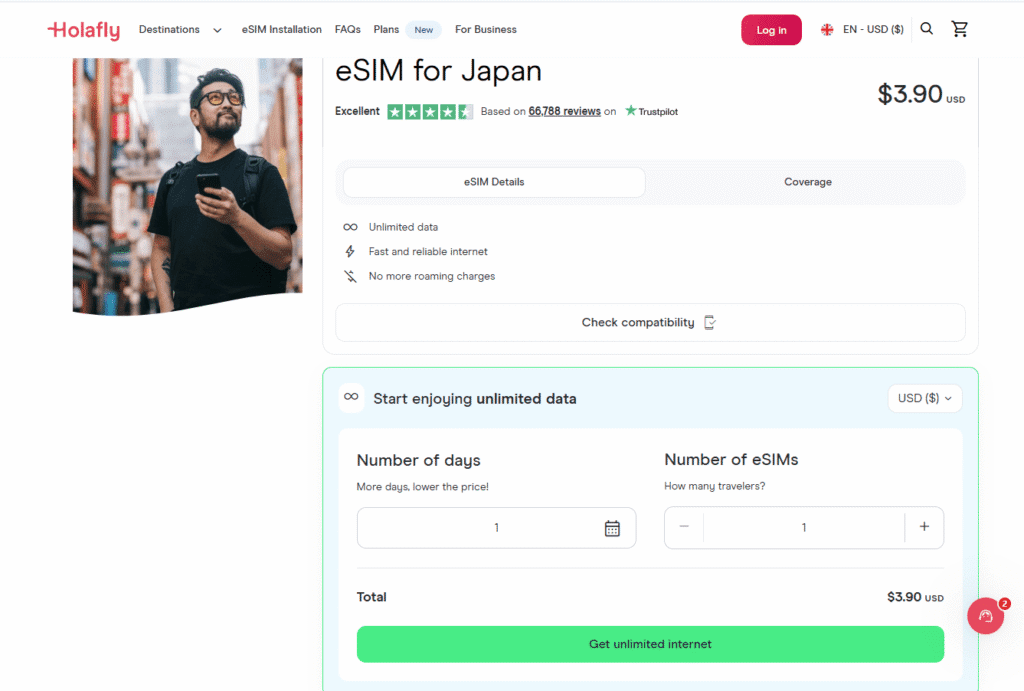Open the search magnifier icon
Viewport: 1024px width, 691px height.
click(x=926, y=29)
